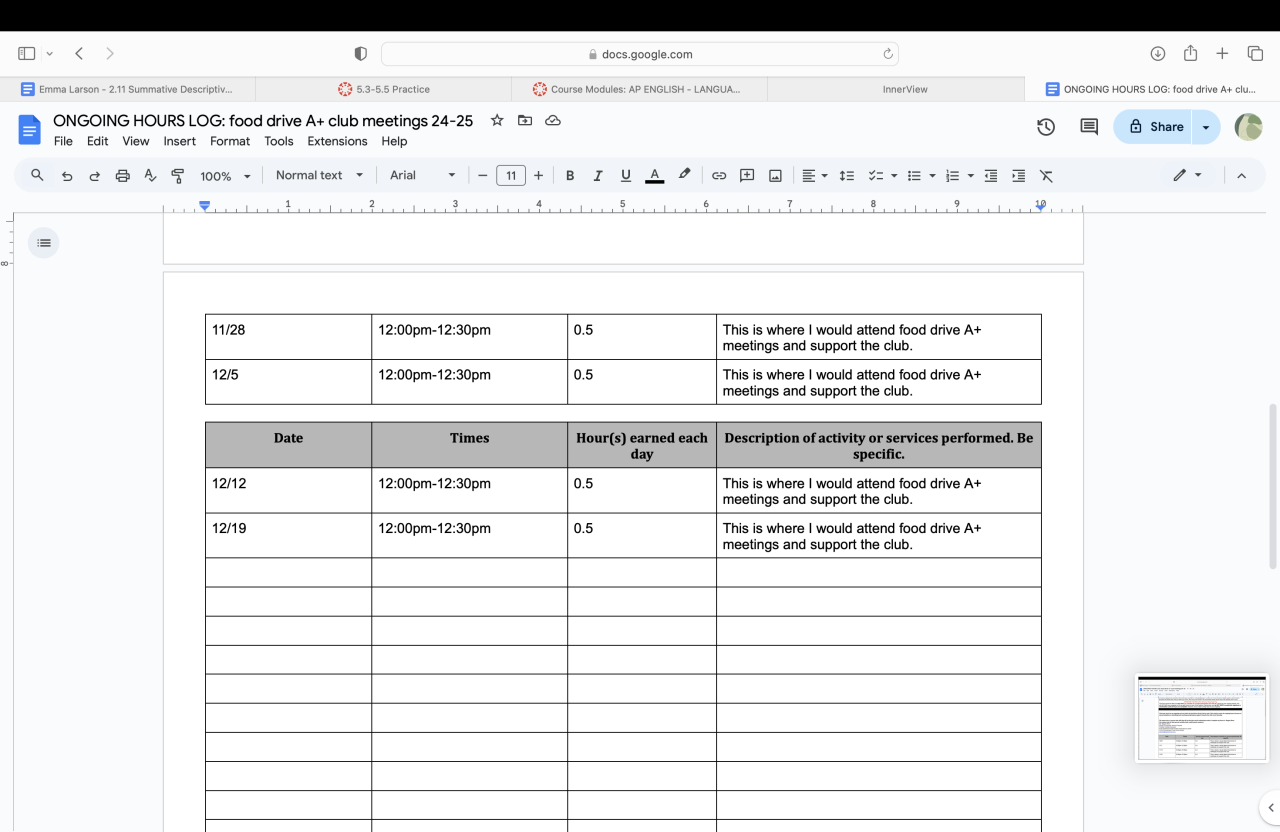The height and width of the screenshot is (832, 1280).
Task: Expand the bulleted list options arrow
Action: [x=932, y=176]
